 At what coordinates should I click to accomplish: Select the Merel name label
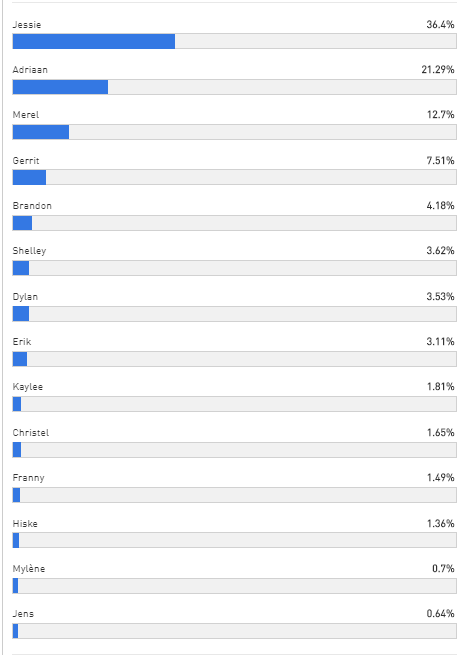point(26,115)
